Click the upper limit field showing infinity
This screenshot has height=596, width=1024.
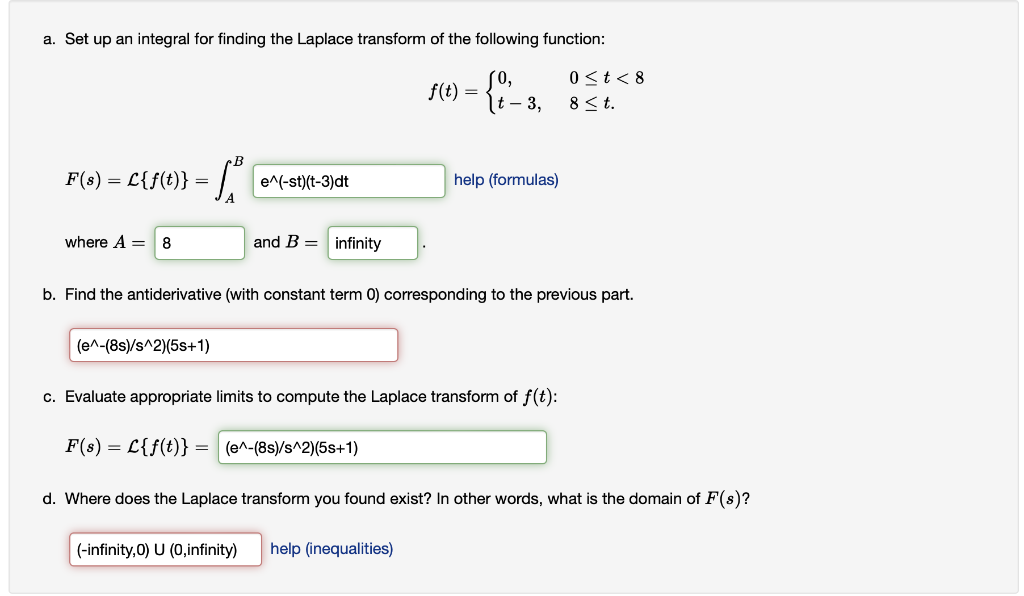372,242
